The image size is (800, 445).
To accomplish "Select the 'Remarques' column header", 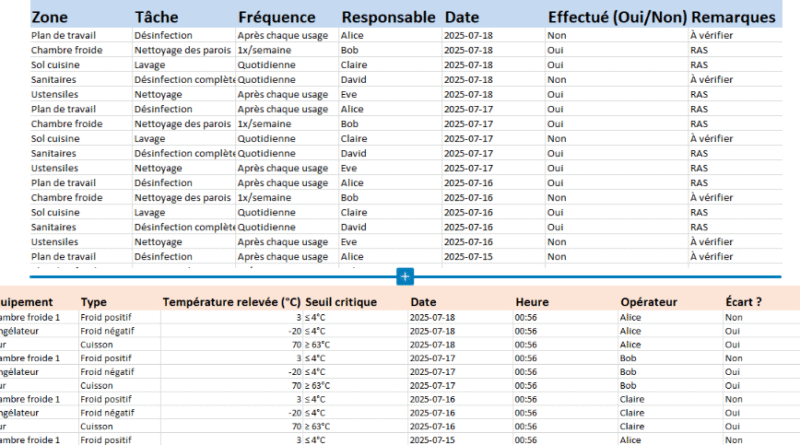I will (x=733, y=17).
